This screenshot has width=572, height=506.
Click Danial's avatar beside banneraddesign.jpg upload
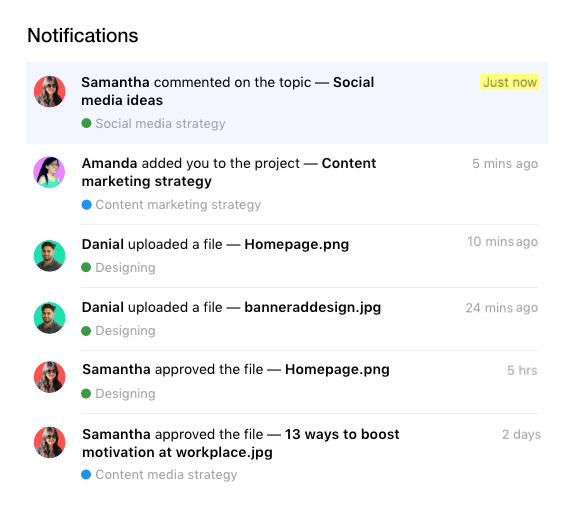50,318
